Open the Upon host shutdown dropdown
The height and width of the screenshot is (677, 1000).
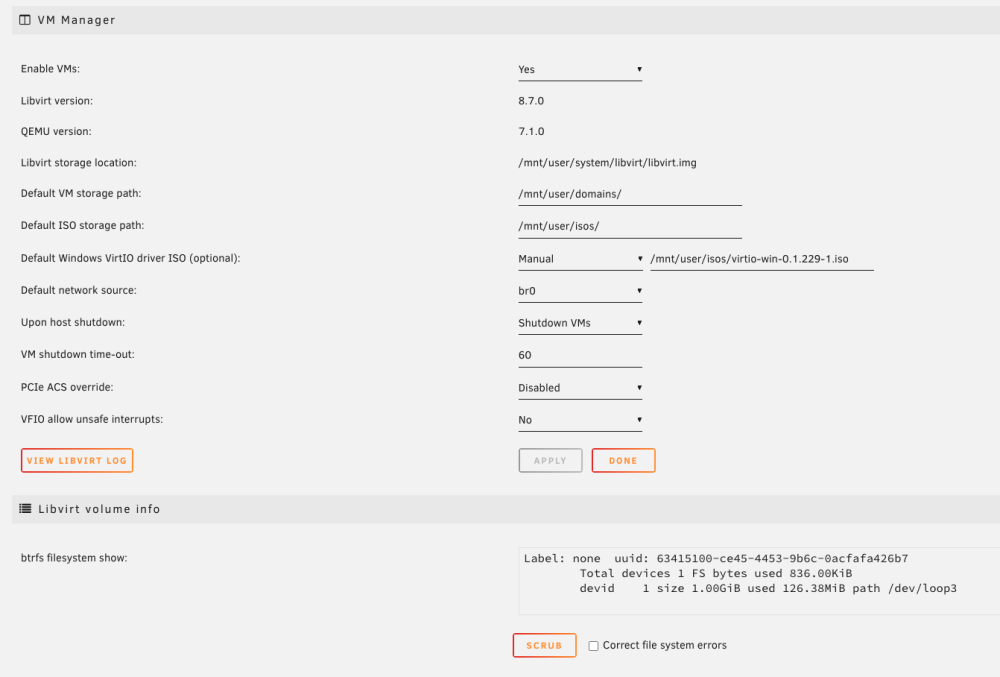tap(580, 323)
